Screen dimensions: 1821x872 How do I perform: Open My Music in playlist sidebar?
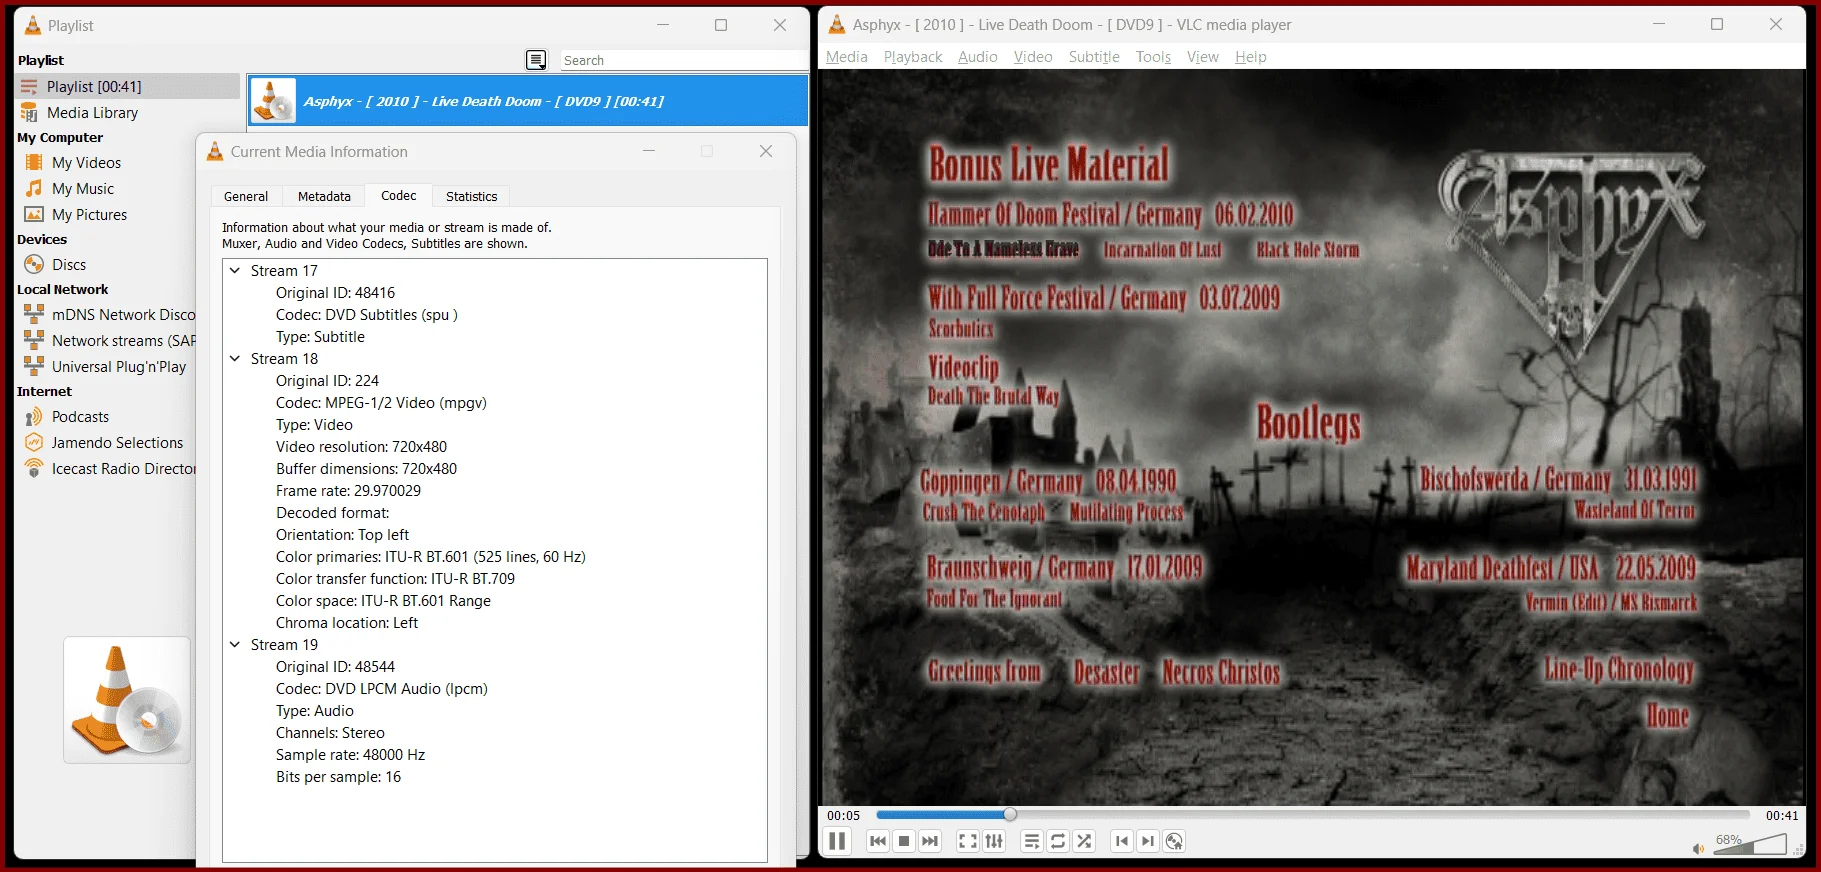tap(82, 189)
